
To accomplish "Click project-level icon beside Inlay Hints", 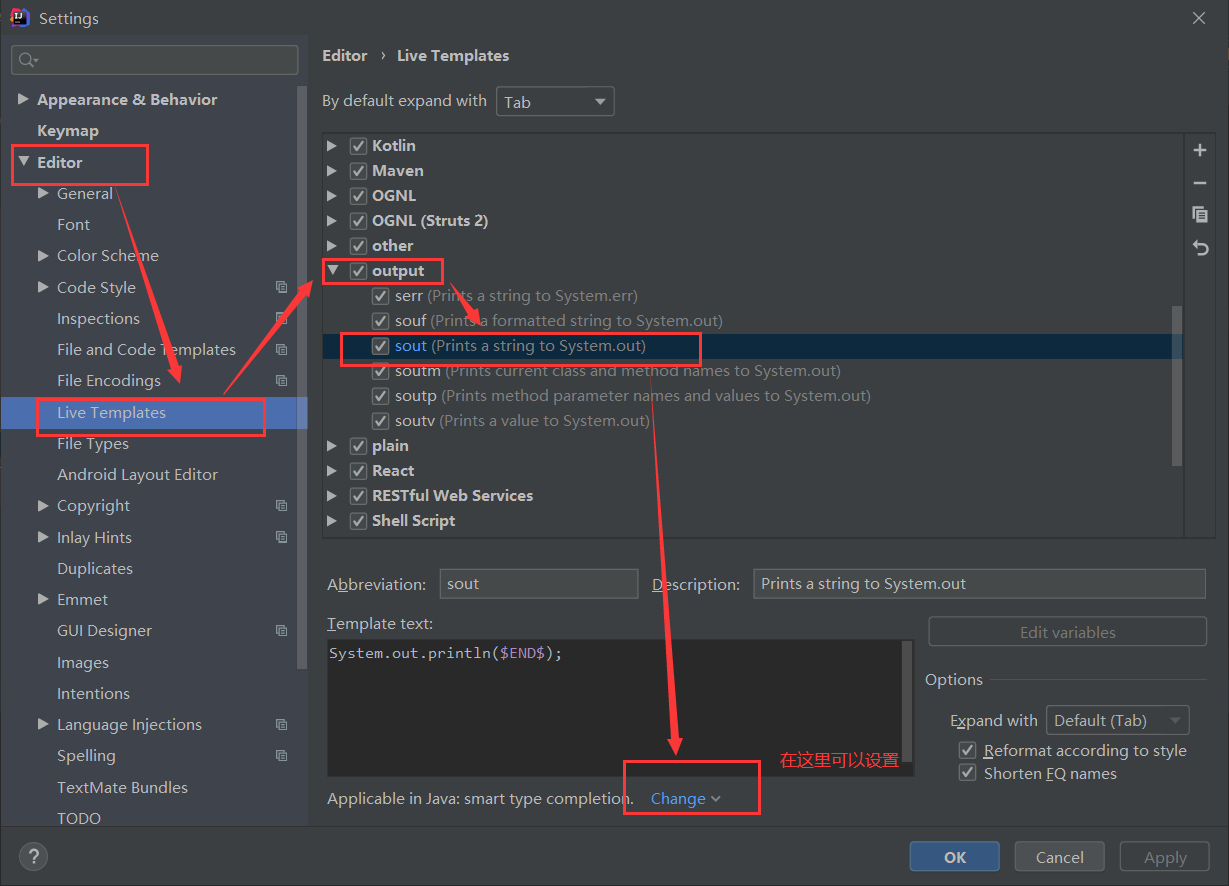I will [x=281, y=537].
